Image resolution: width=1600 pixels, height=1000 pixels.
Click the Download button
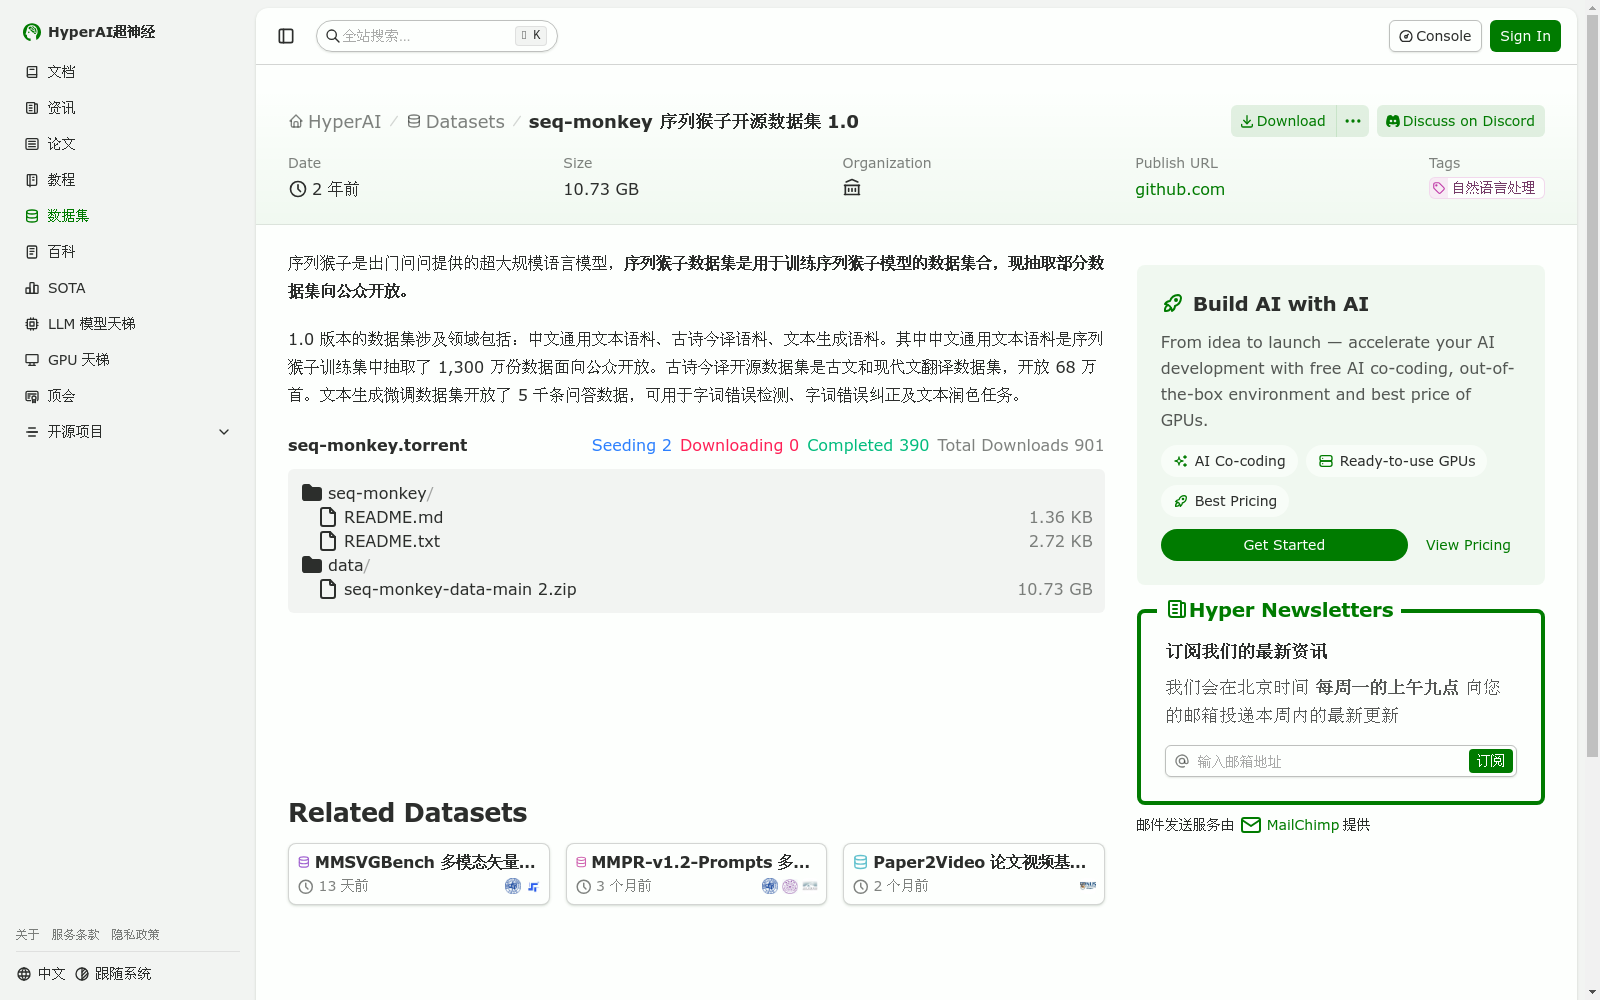coord(1283,121)
